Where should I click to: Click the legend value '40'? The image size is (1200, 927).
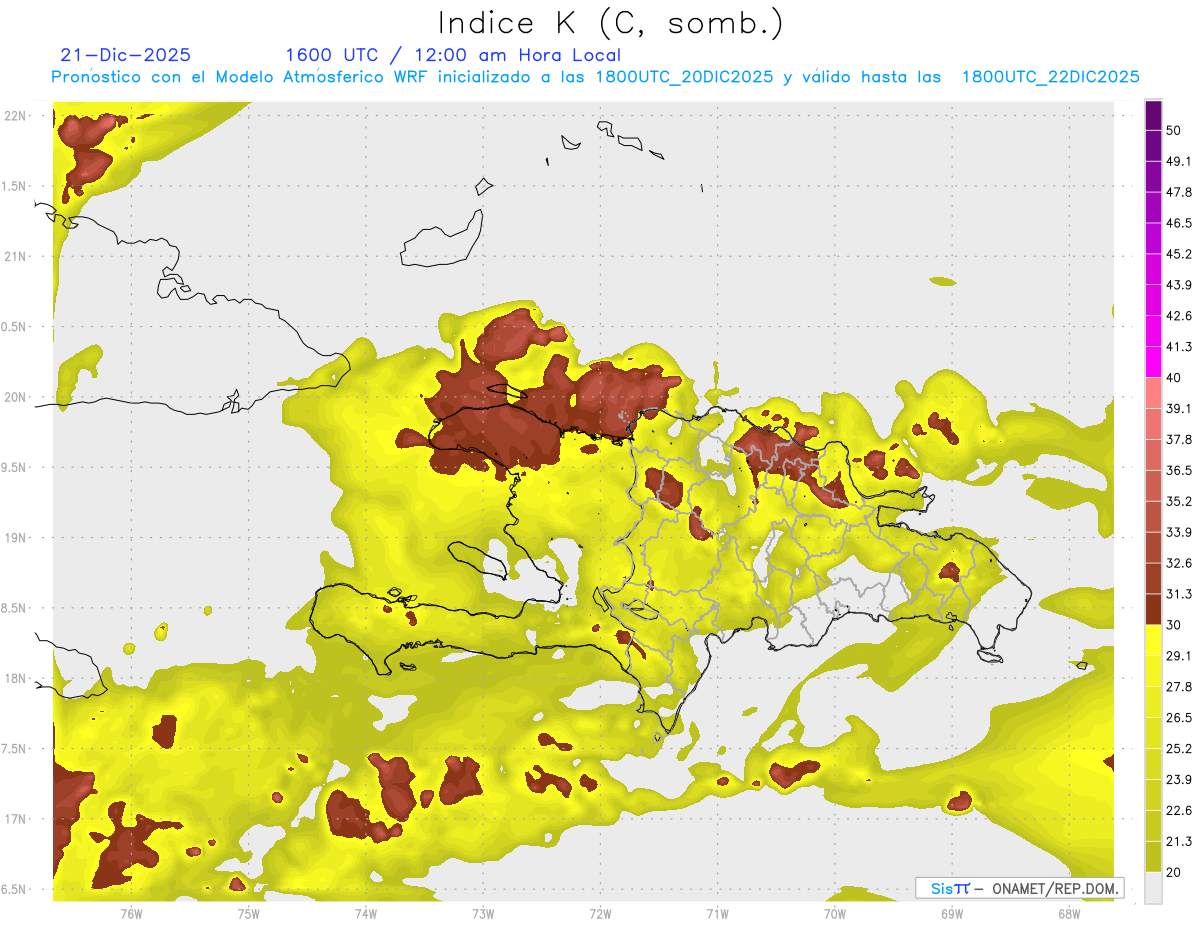[1174, 378]
